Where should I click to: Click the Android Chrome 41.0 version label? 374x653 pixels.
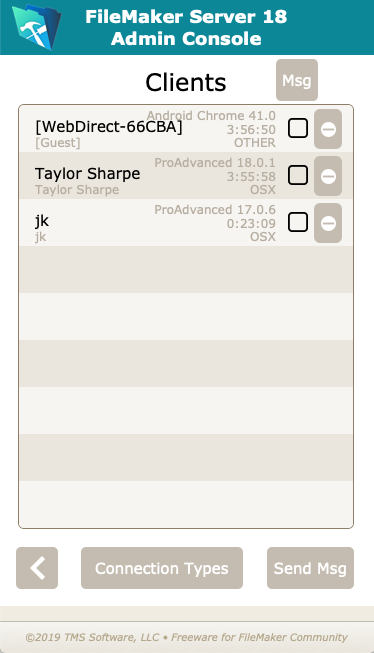211,115
